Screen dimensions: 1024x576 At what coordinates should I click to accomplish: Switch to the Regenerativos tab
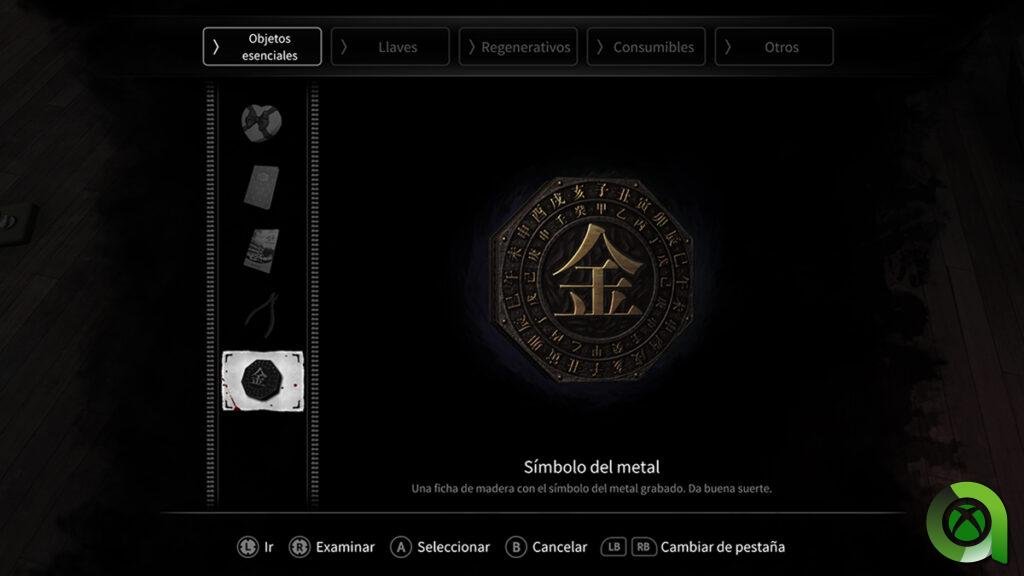click(518, 46)
